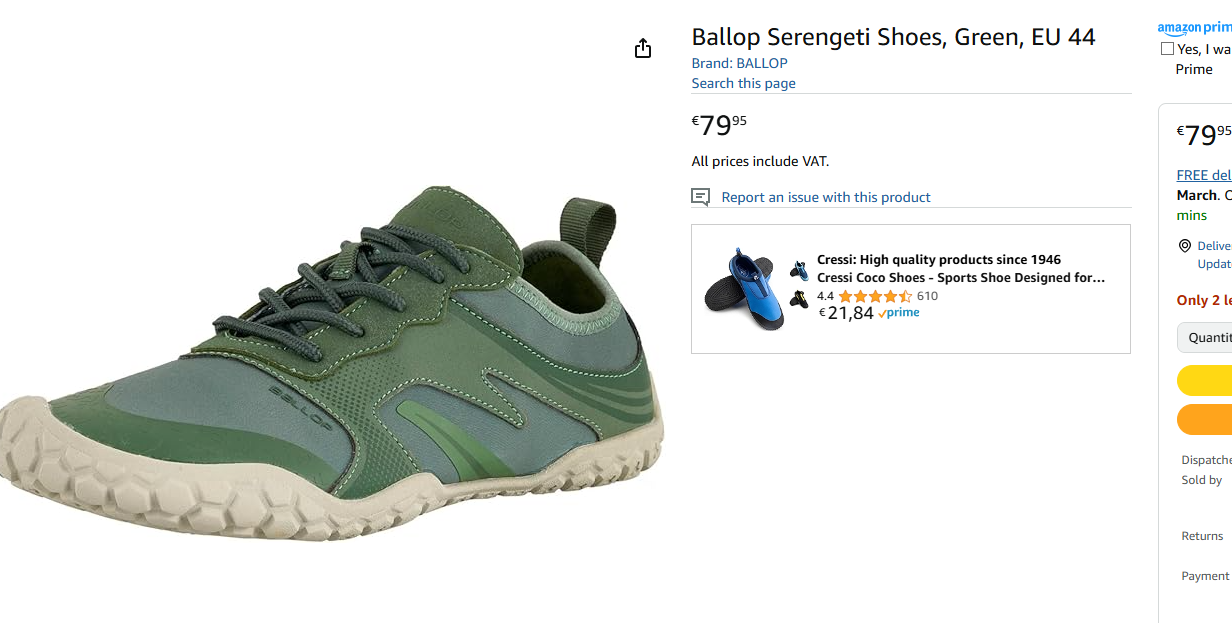Open the FREE delivery link
The width and height of the screenshot is (1232, 623).
tap(1204, 175)
